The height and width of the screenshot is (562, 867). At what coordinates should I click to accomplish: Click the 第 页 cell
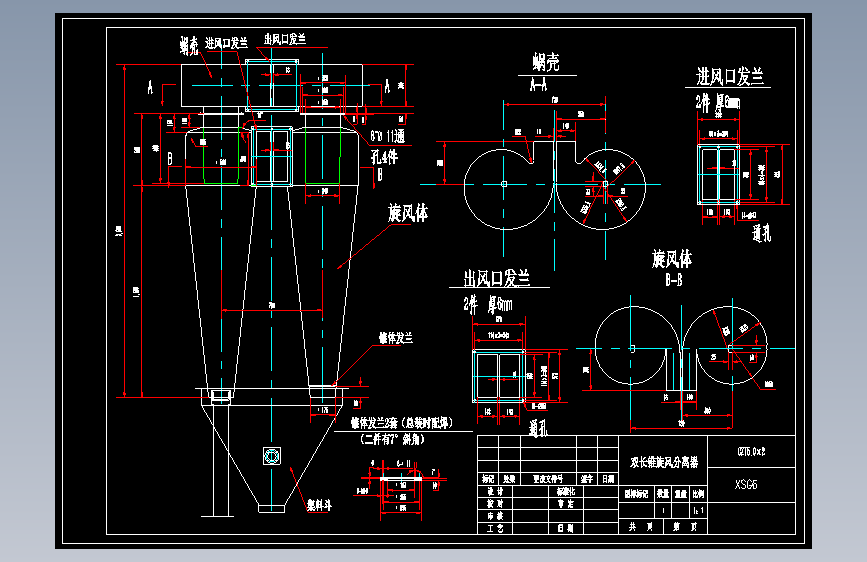pos(685,527)
